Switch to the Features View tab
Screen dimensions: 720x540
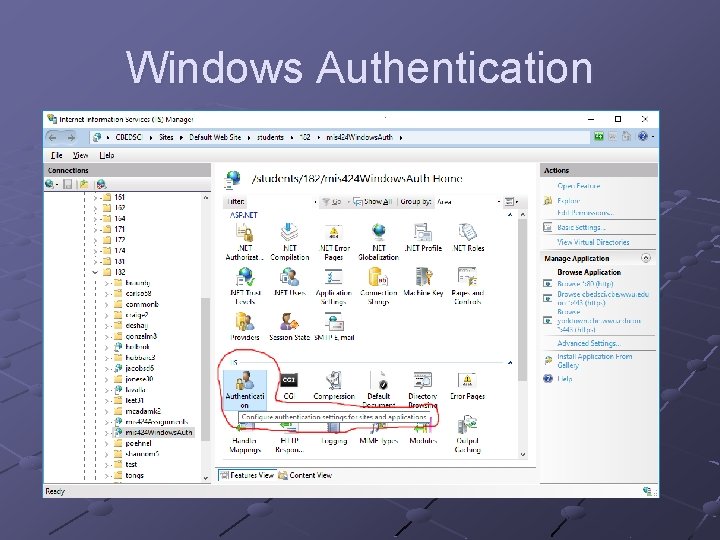pyautogui.click(x=247, y=475)
